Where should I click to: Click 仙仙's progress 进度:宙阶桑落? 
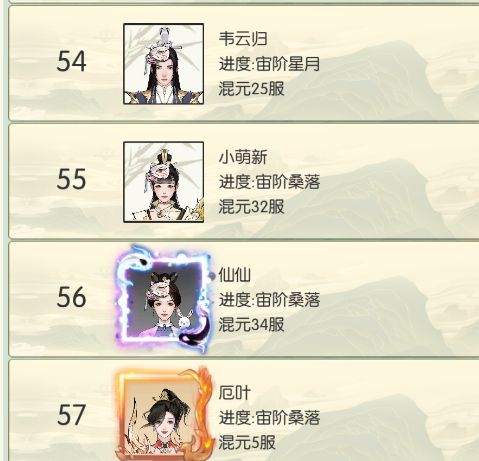[269, 300]
